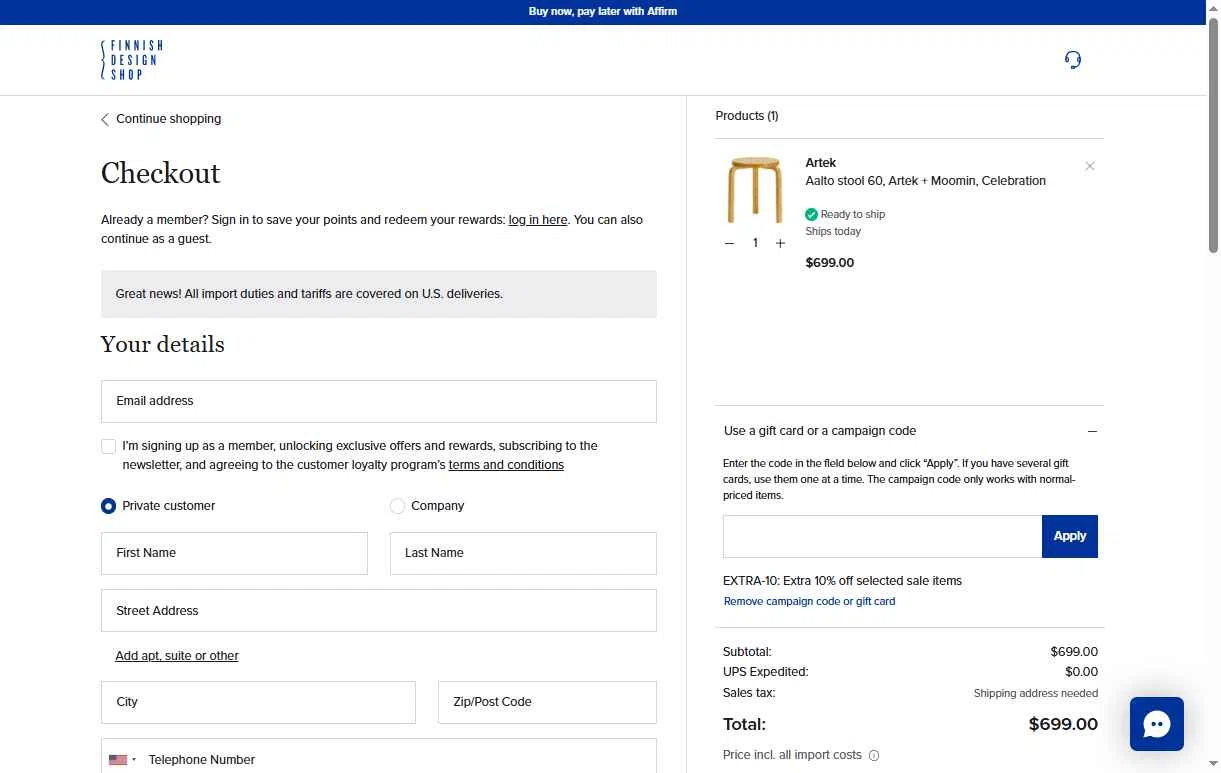
Task: Decrease product quantity with minus button
Action: [729, 243]
